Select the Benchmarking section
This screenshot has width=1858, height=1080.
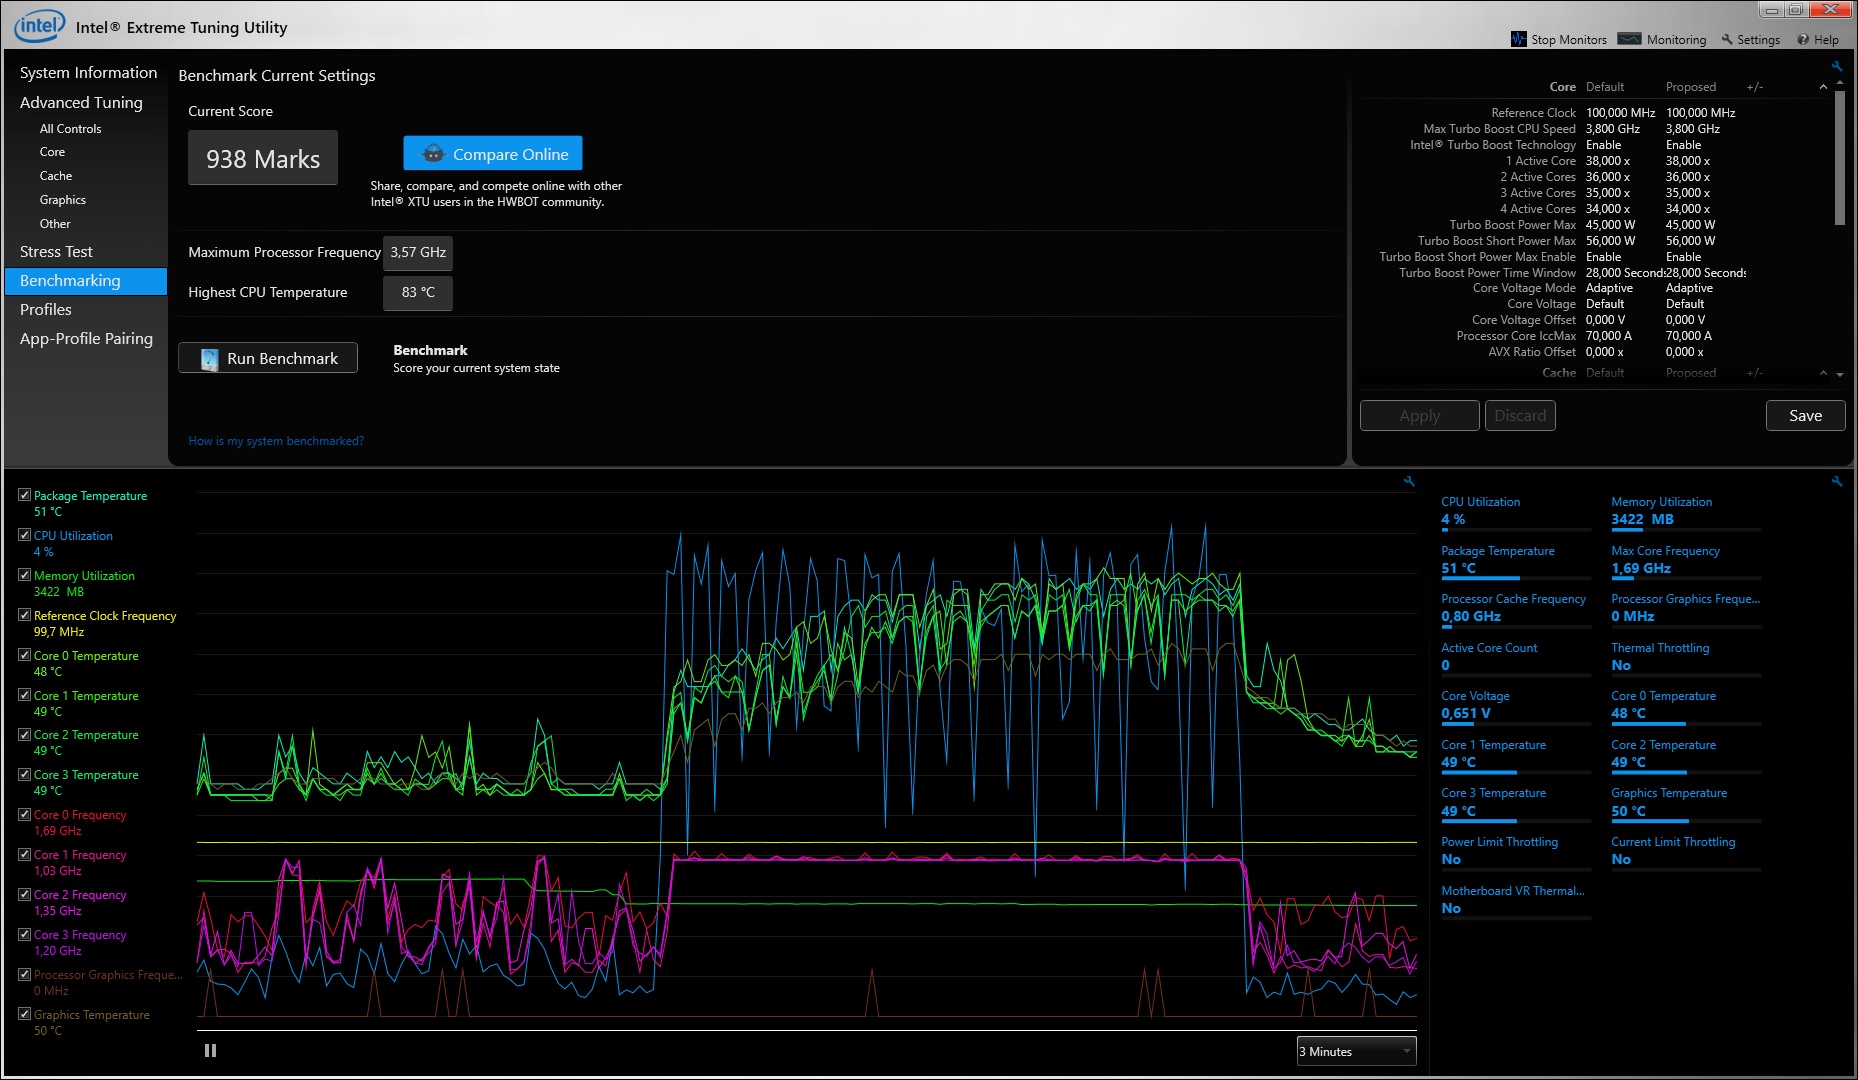pos(86,281)
